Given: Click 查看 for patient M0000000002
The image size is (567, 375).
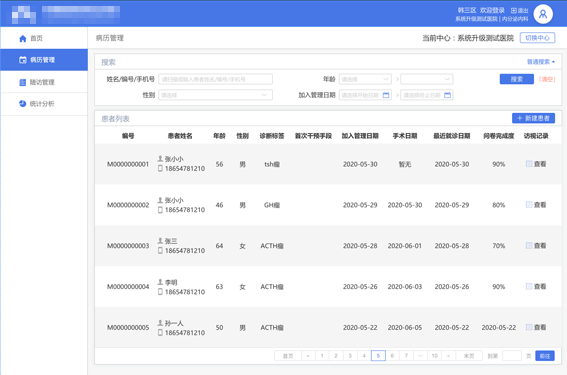Looking at the screenshot, I should tap(540, 205).
